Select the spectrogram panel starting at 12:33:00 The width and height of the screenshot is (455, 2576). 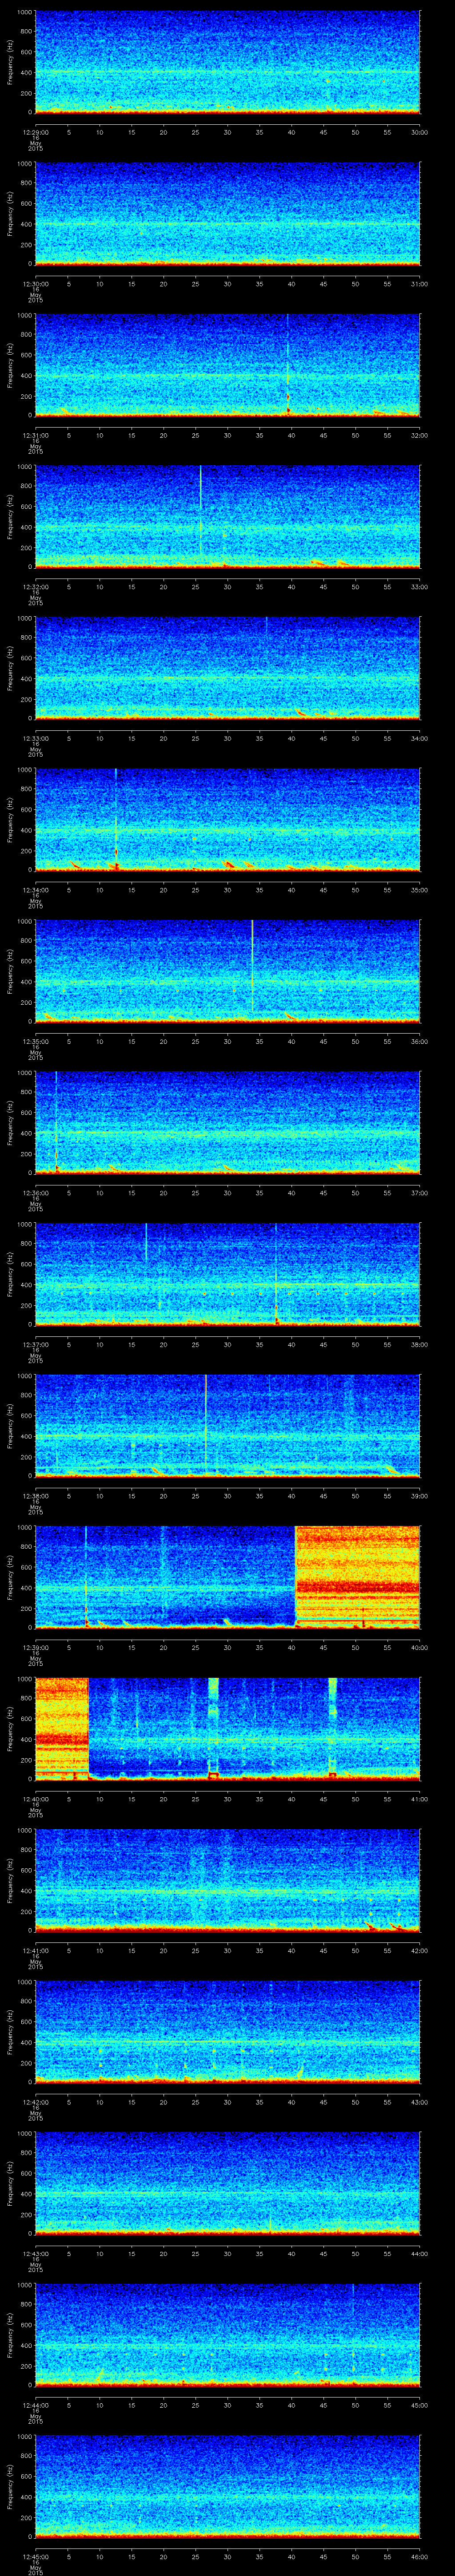[x=227, y=668]
